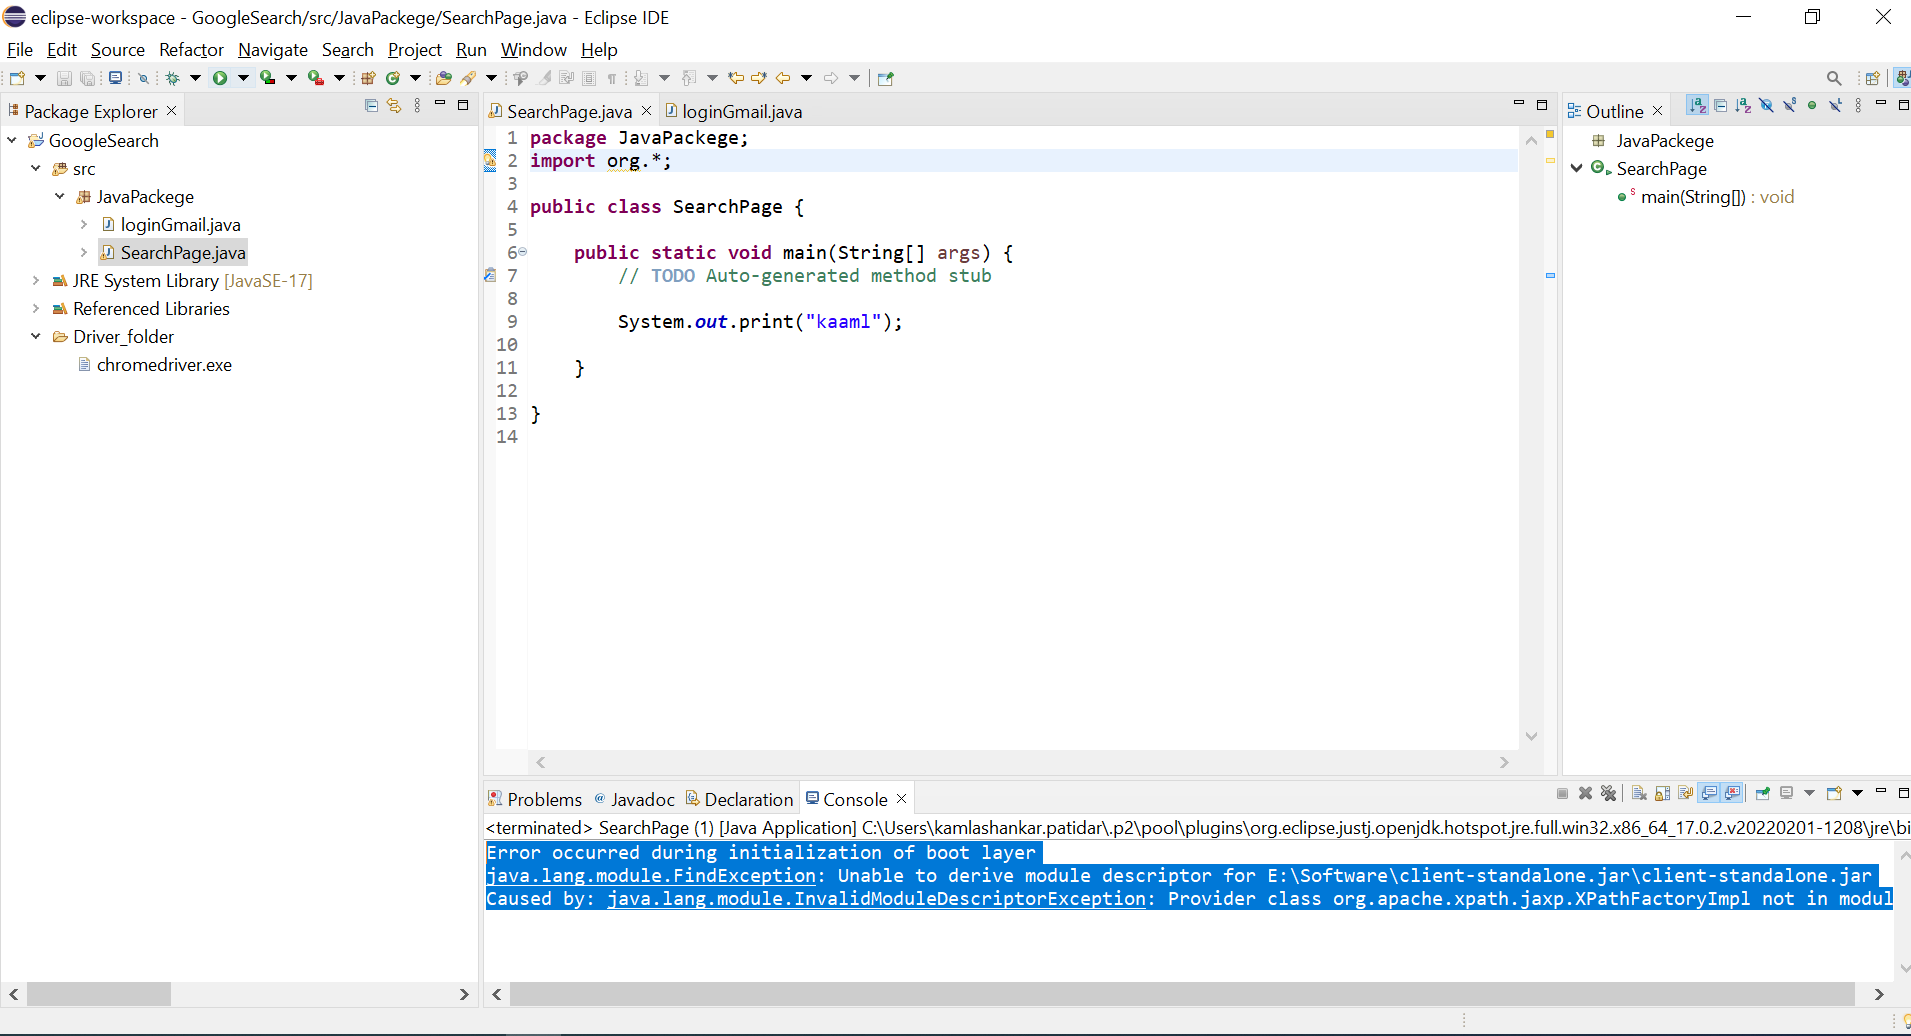Viewport: 1911px width, 1036px height.
Task: Open the Project menu
Action: 415,50
